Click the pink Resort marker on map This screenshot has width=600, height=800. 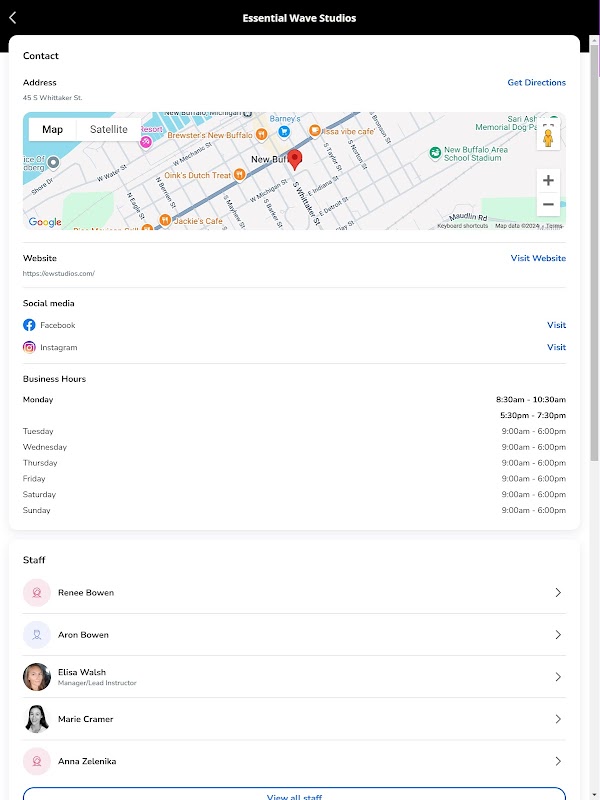(146, 141)
